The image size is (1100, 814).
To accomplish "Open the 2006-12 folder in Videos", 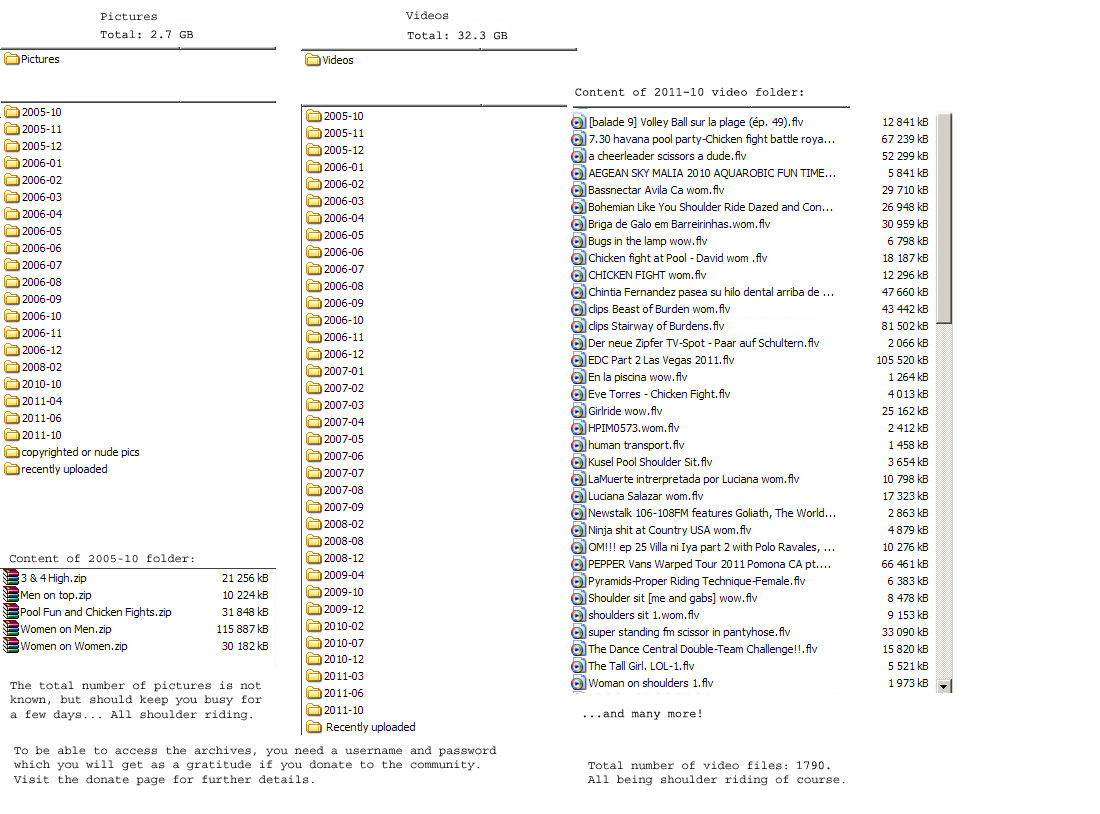I will [335, 354].
